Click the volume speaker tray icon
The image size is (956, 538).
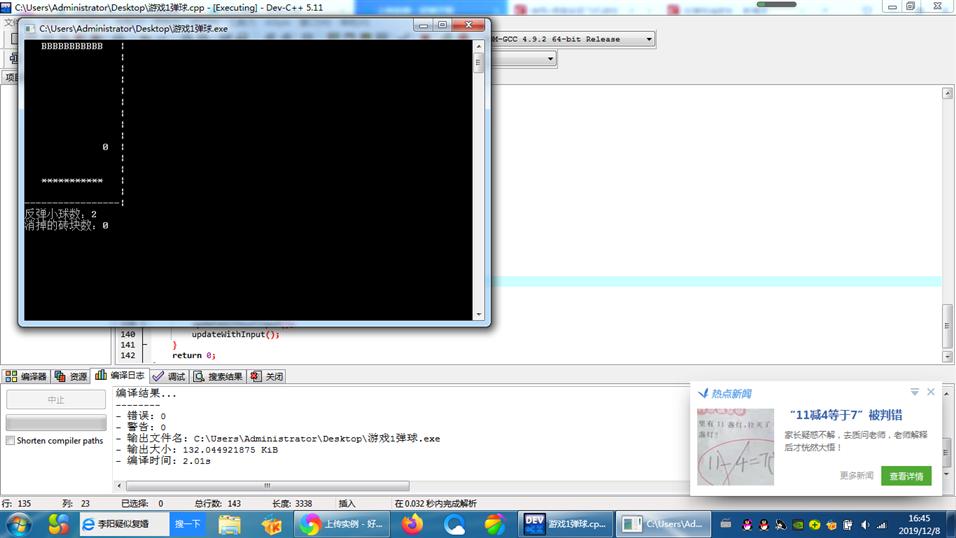pyautogui.click(x=865, y=525)
